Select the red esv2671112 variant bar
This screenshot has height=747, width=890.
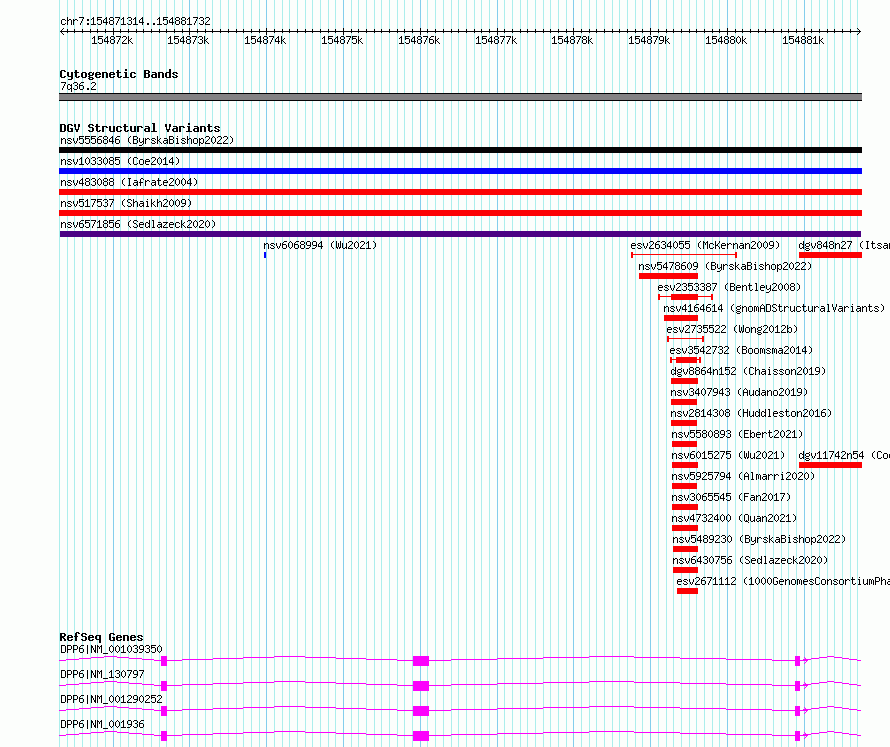(687, 591)
